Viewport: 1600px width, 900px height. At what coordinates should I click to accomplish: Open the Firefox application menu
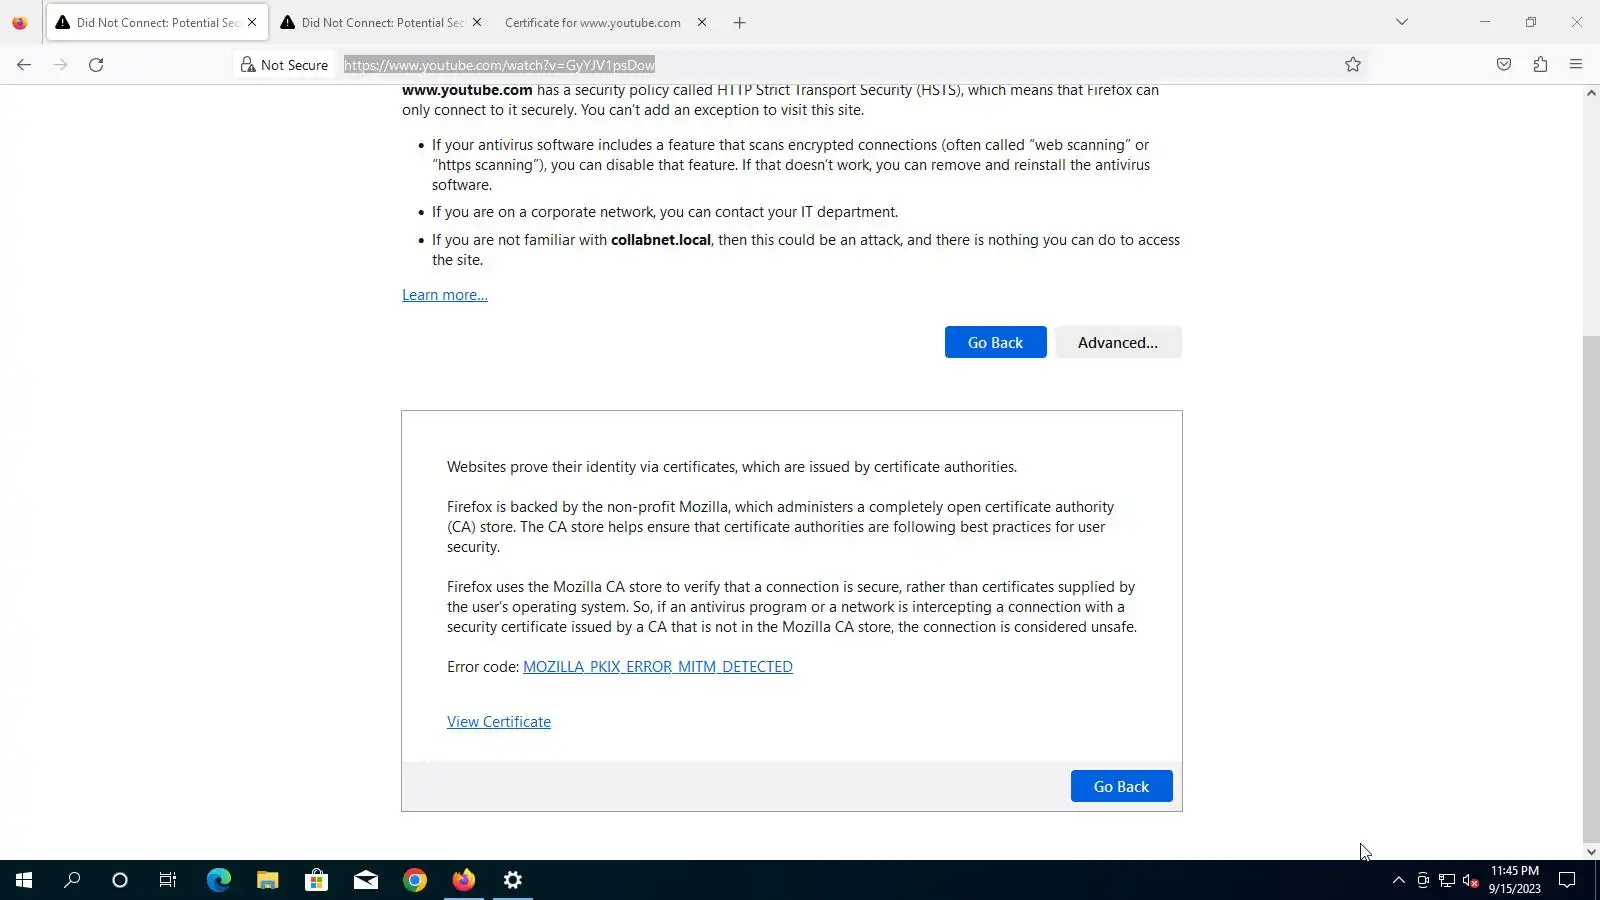point(1576,65)
